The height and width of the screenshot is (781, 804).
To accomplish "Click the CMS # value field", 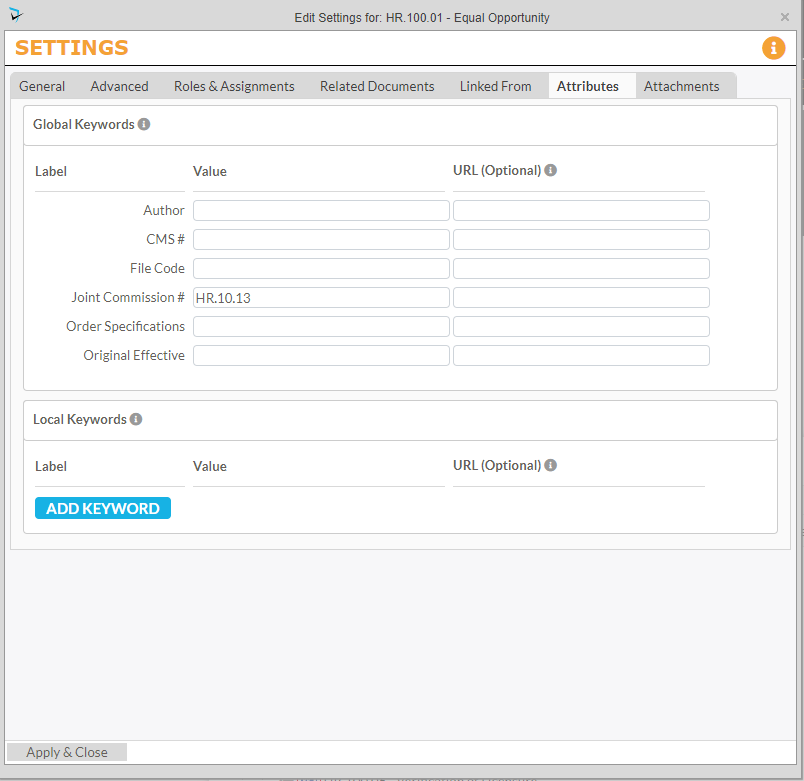I will [321, 239].
